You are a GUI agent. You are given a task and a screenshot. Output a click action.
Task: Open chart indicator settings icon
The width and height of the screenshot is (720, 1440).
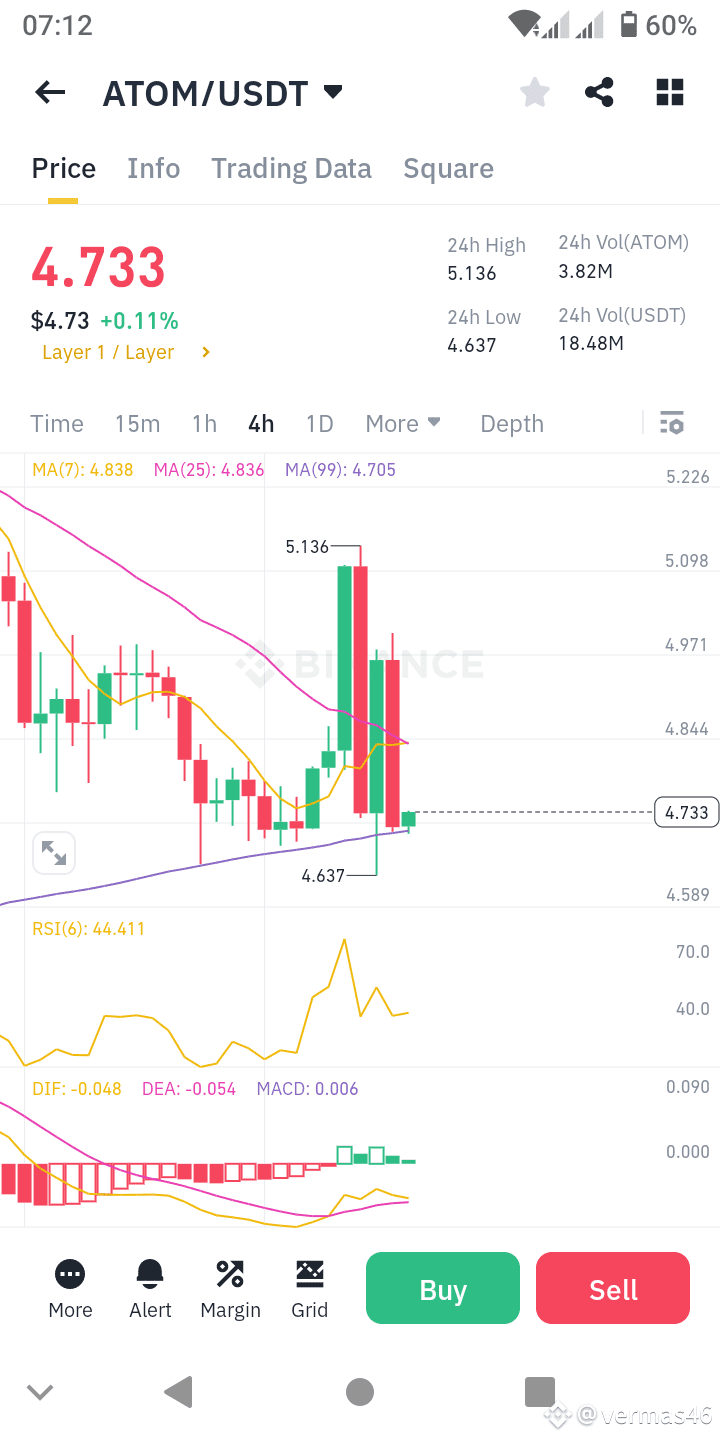[x=672, y=423]
